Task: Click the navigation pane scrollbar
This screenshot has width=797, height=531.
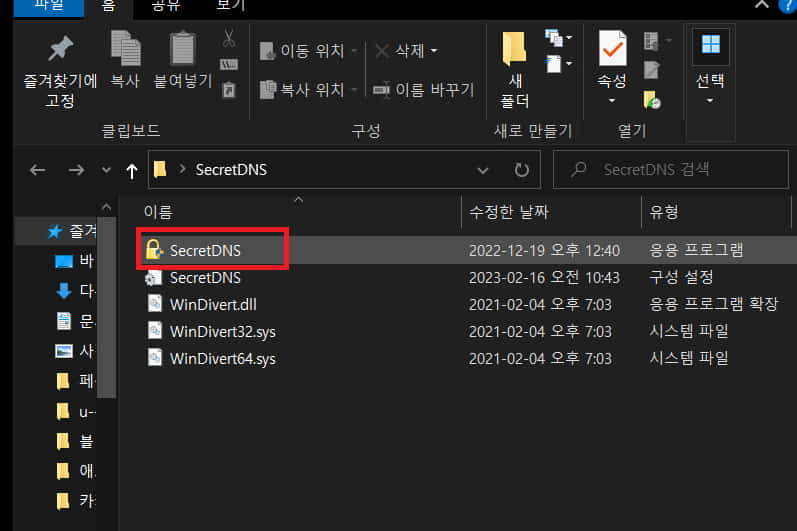Action: (106, 307)
